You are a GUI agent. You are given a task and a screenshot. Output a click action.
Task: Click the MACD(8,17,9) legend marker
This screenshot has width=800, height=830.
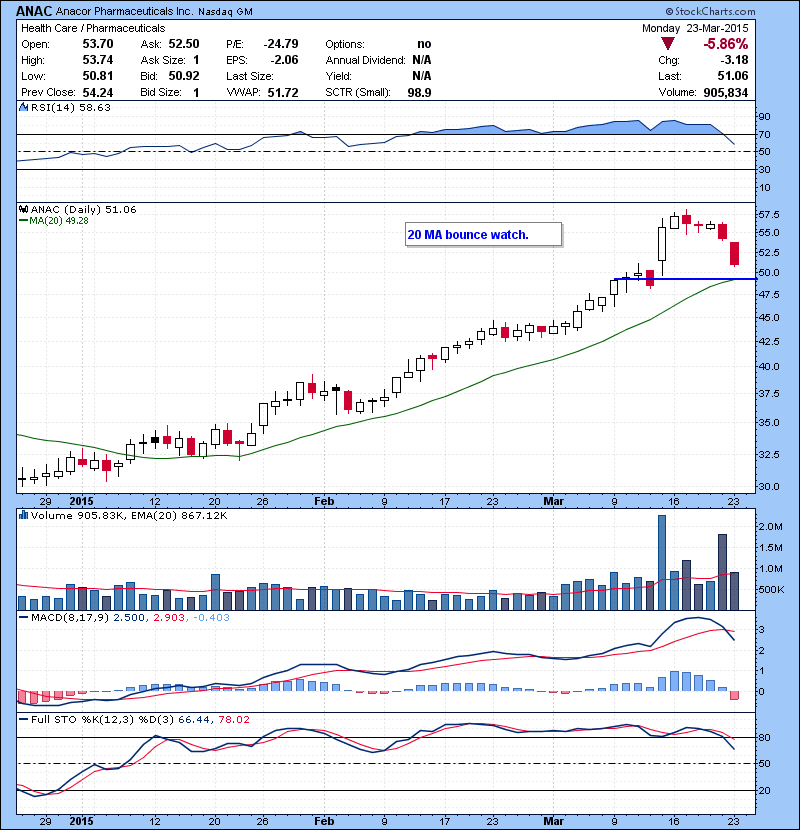pyautogui.click(x=23, y=617)
